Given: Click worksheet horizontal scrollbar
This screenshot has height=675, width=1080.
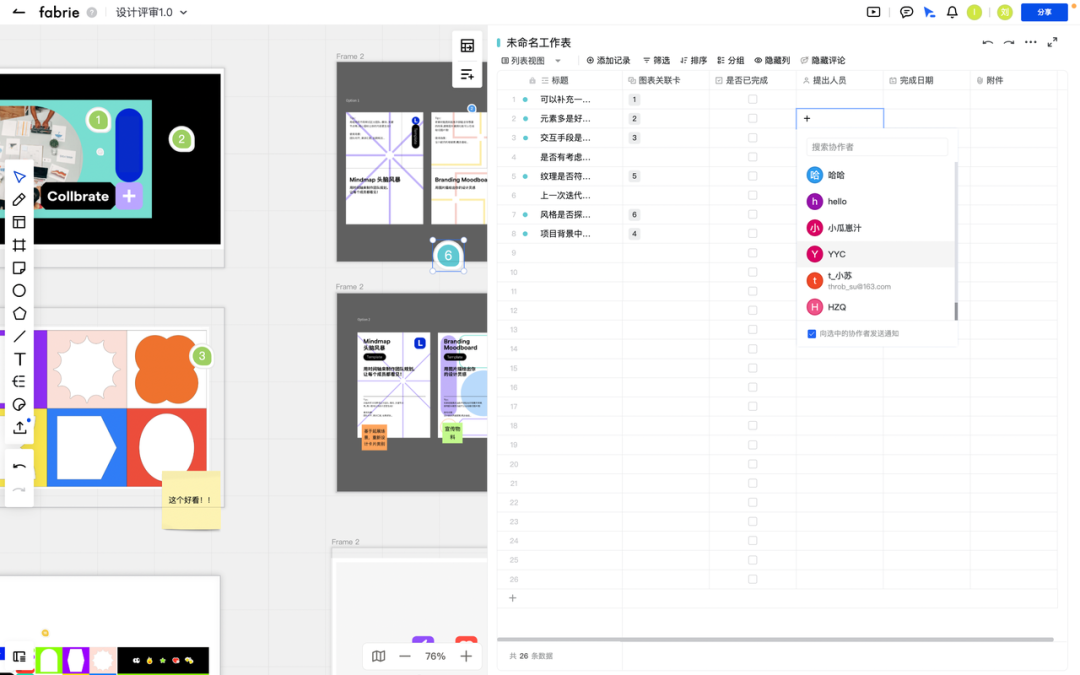Looking at the screenshot, I should [775, 640].
